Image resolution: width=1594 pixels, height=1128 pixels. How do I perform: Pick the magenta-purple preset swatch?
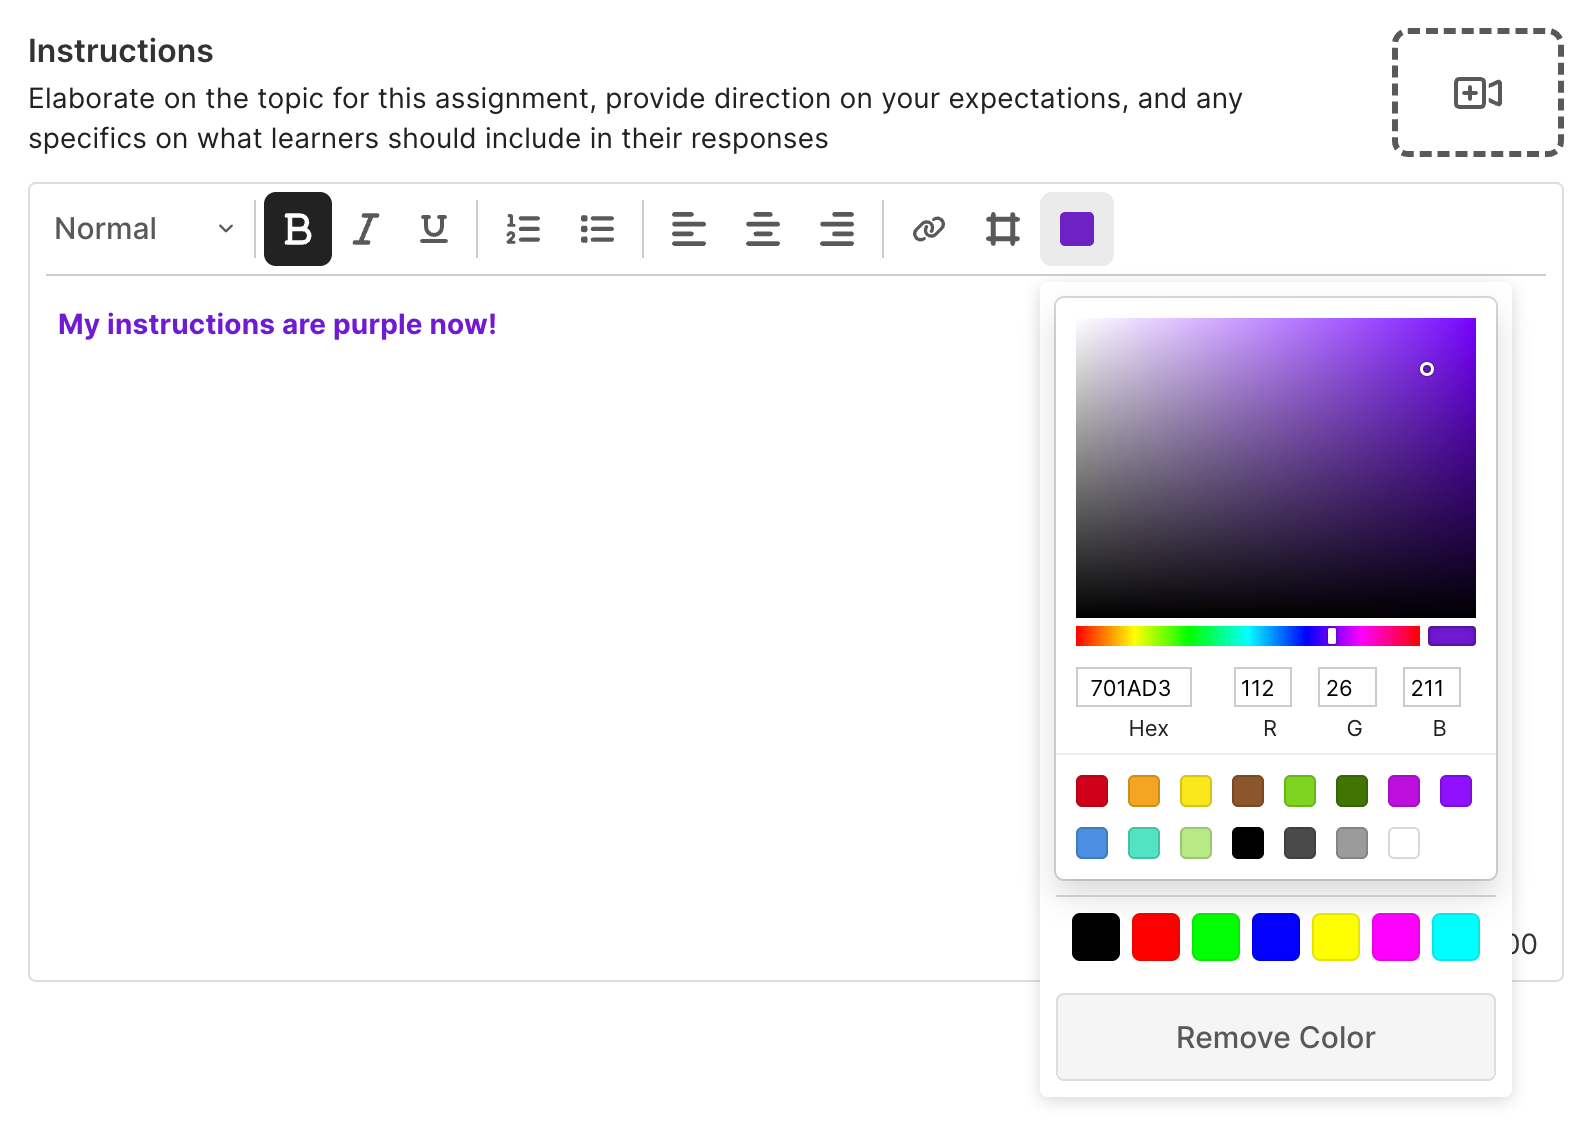(x=1404, y=791)
